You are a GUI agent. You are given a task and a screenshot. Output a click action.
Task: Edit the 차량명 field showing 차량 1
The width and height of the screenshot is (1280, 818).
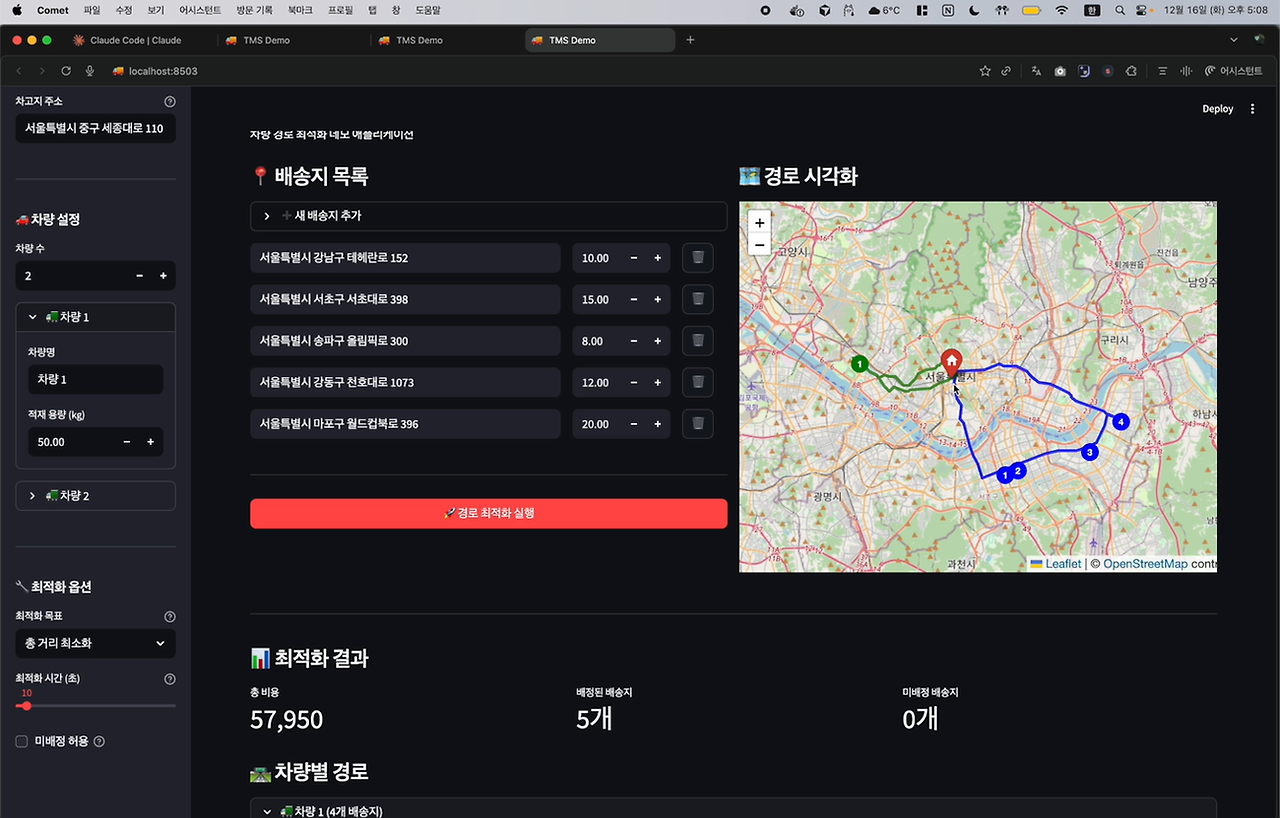click(x=96, y=380)
